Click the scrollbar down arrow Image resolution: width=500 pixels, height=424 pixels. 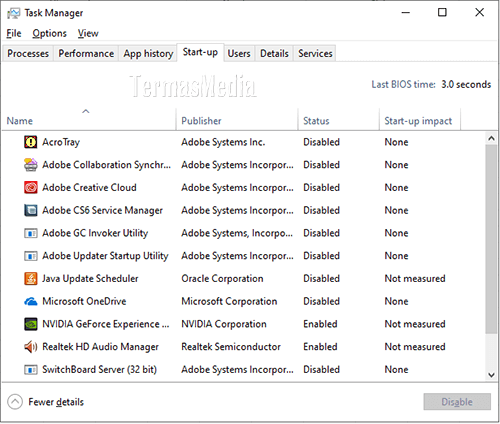coord(491,374)
